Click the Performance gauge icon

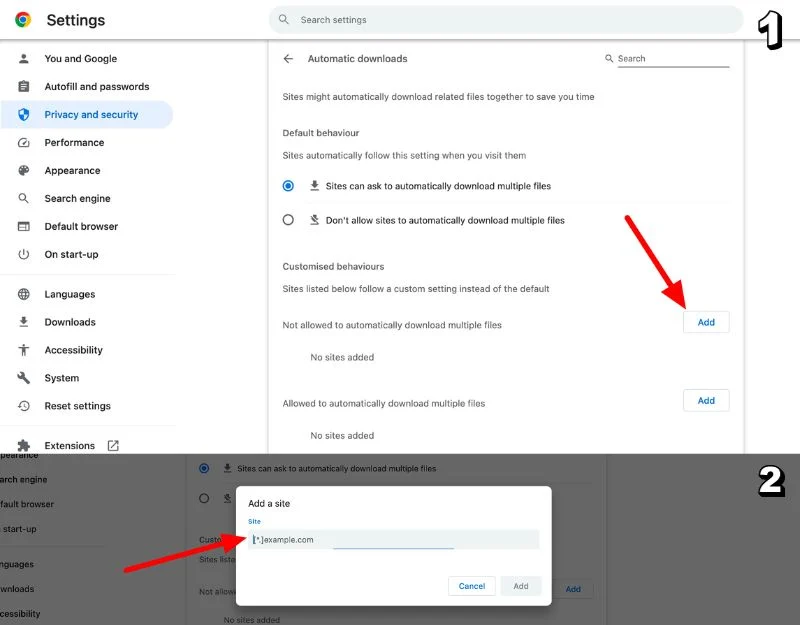(x=23, y=142)
